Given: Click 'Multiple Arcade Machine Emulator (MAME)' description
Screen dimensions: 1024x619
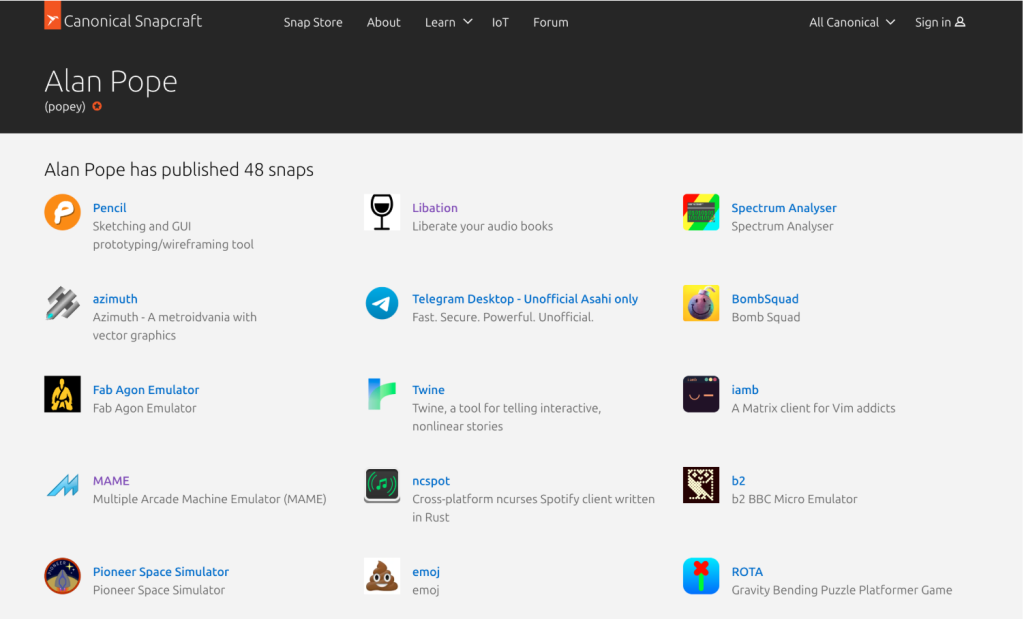Looking at the screenshot, I should [210, 499].
